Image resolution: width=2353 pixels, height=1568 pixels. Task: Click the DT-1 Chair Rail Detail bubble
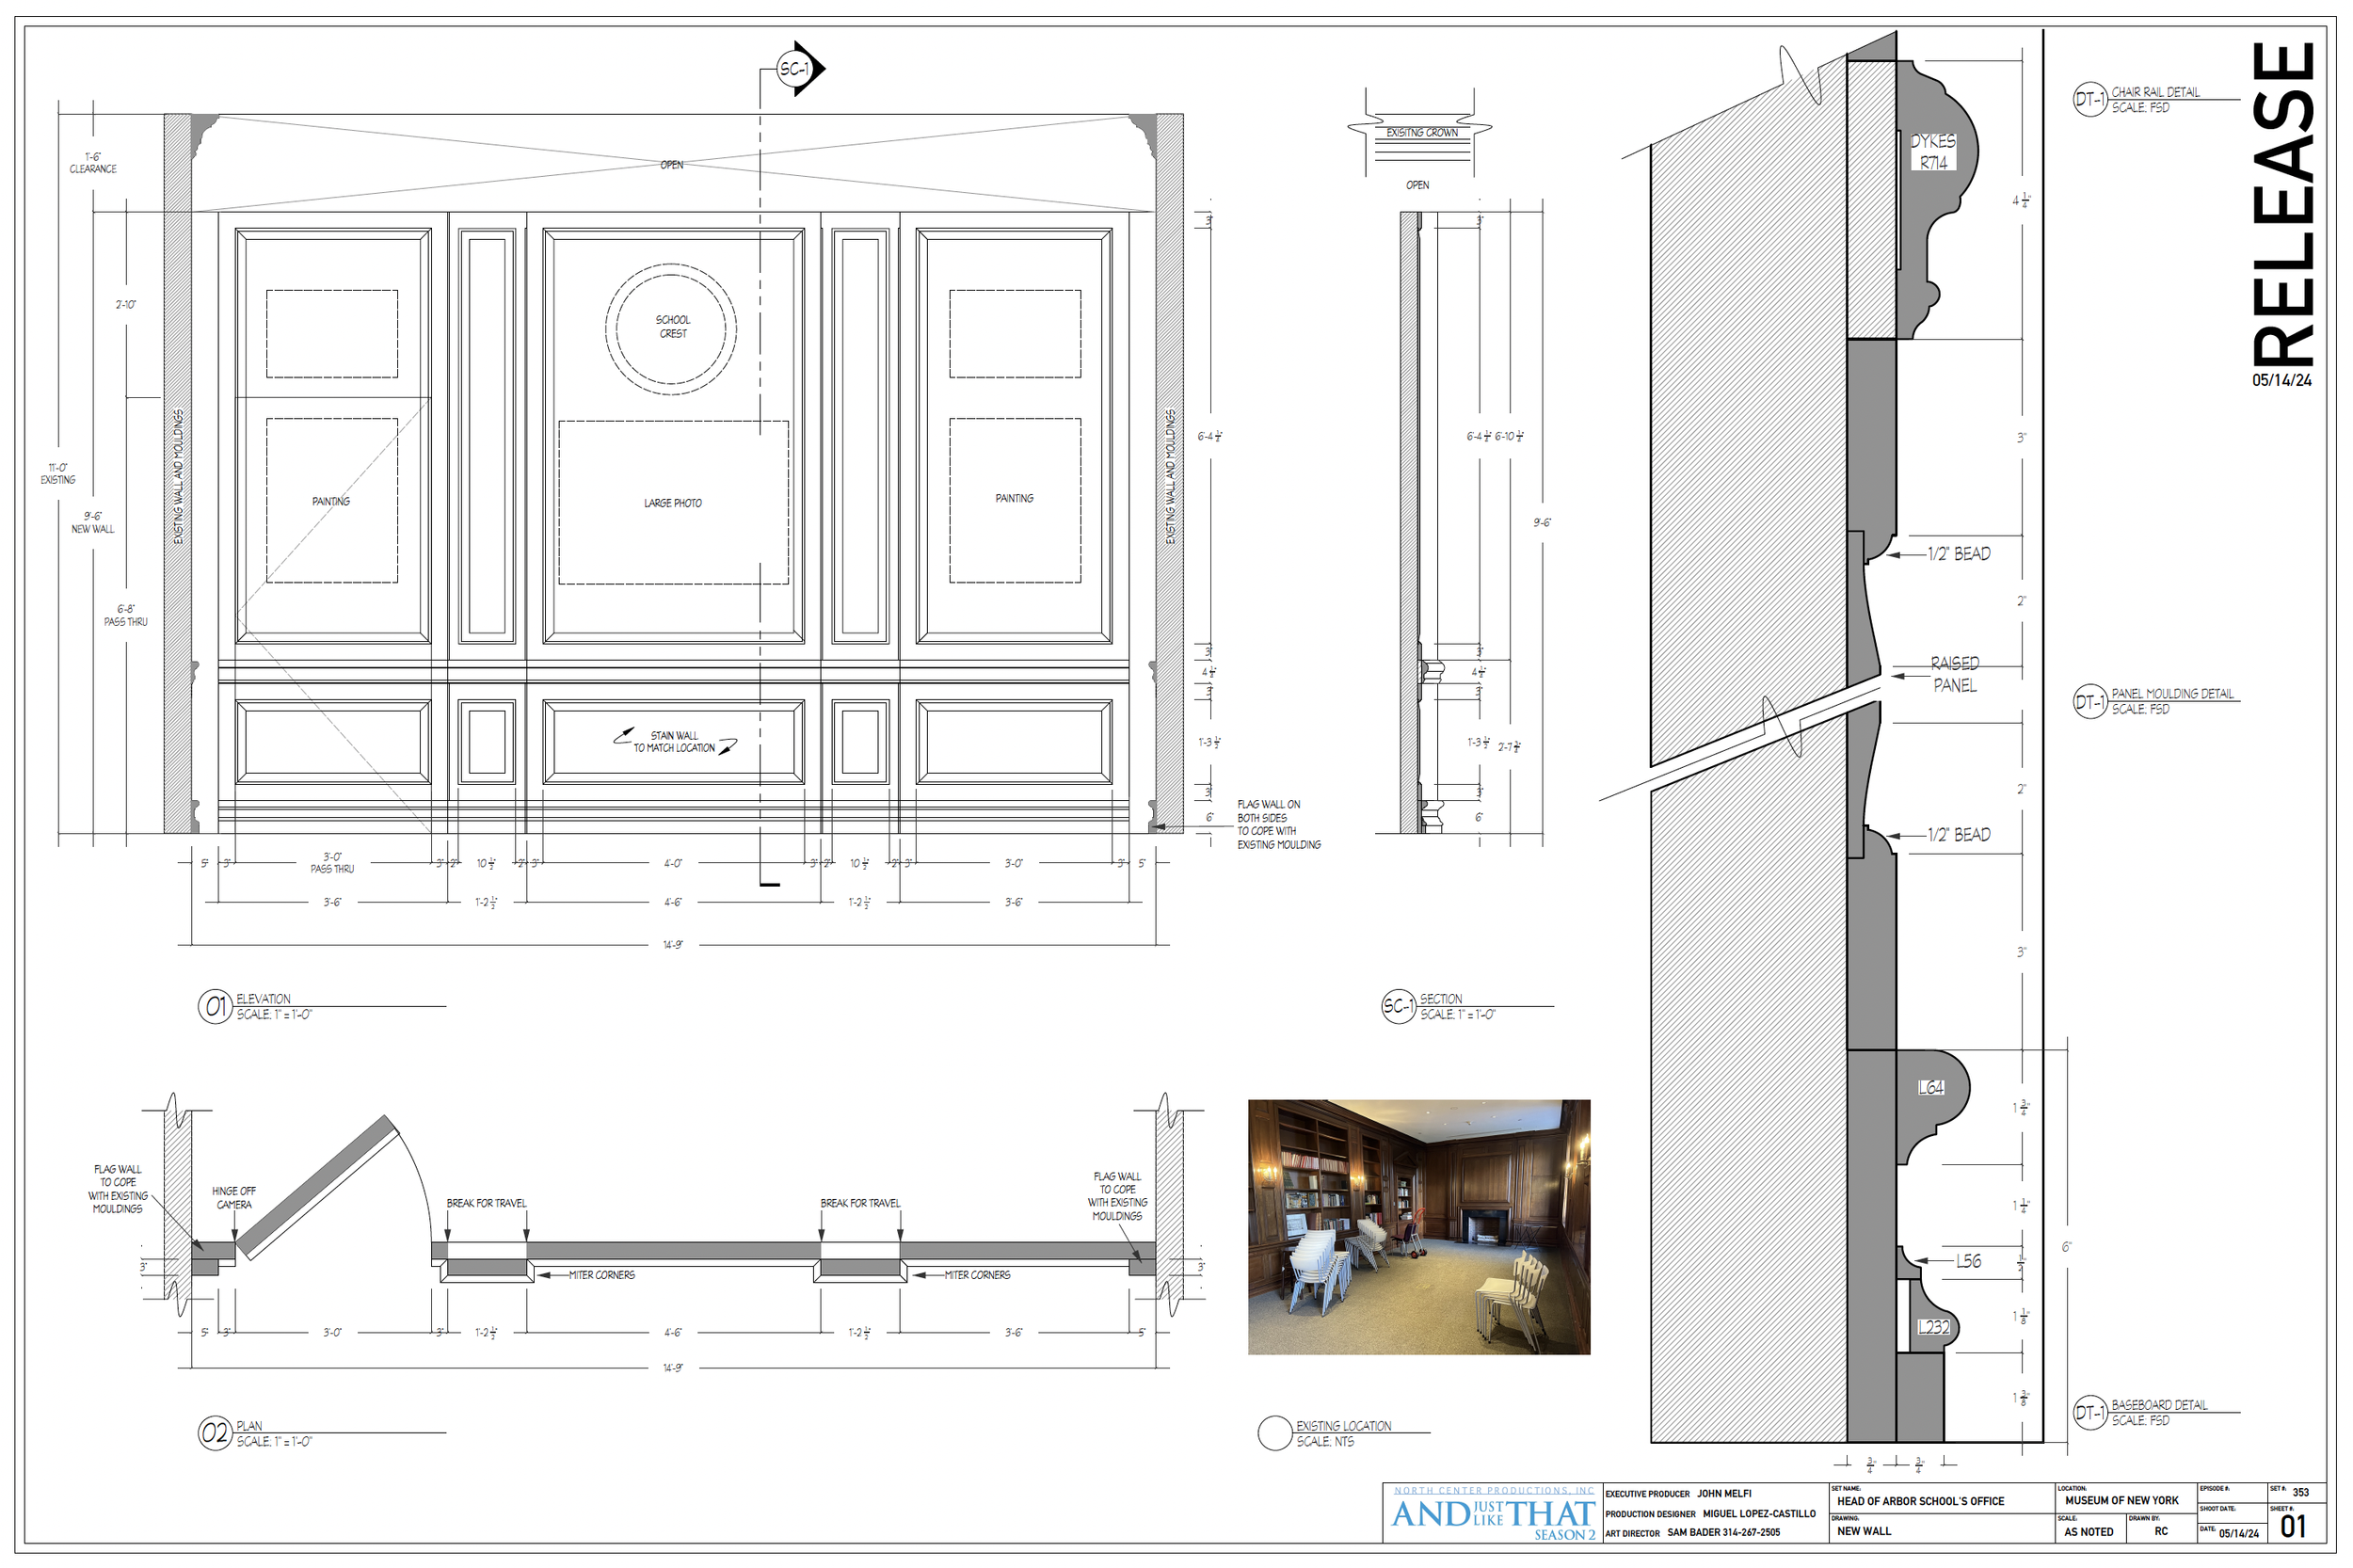pos(2089,99)
